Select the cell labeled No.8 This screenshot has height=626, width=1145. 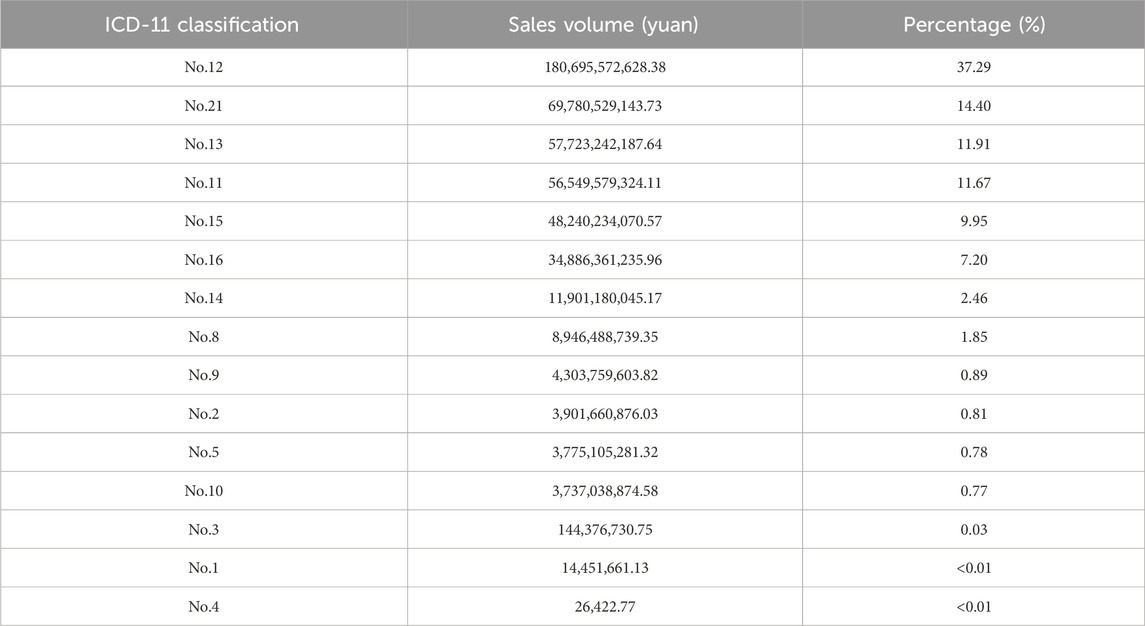[x=204, y=337]
